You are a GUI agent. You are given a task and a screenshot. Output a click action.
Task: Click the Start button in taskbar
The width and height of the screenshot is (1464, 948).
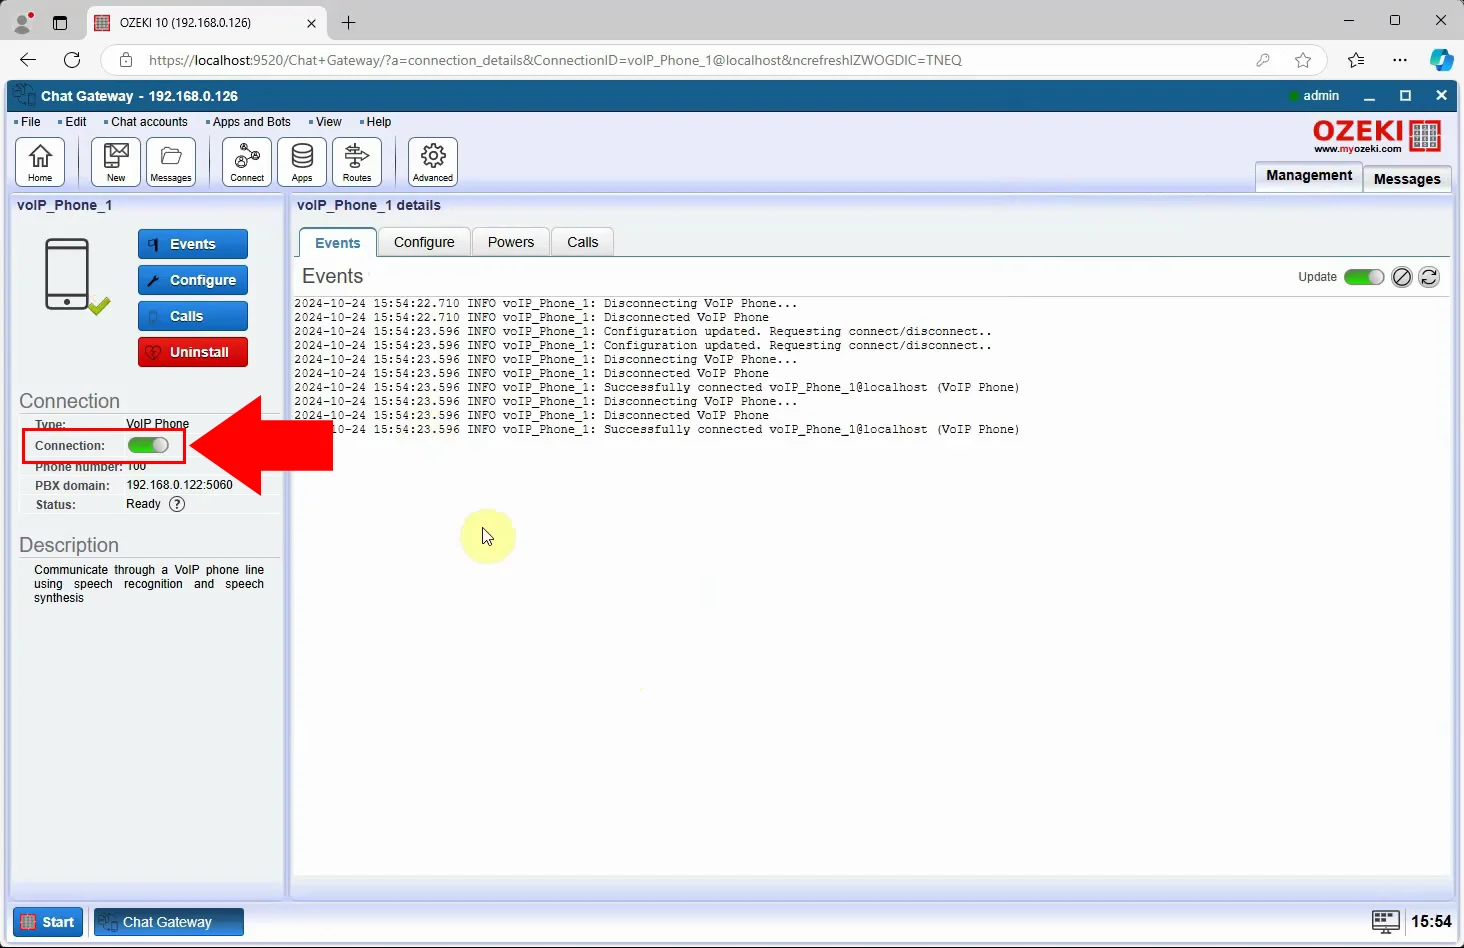coord(48,922)
